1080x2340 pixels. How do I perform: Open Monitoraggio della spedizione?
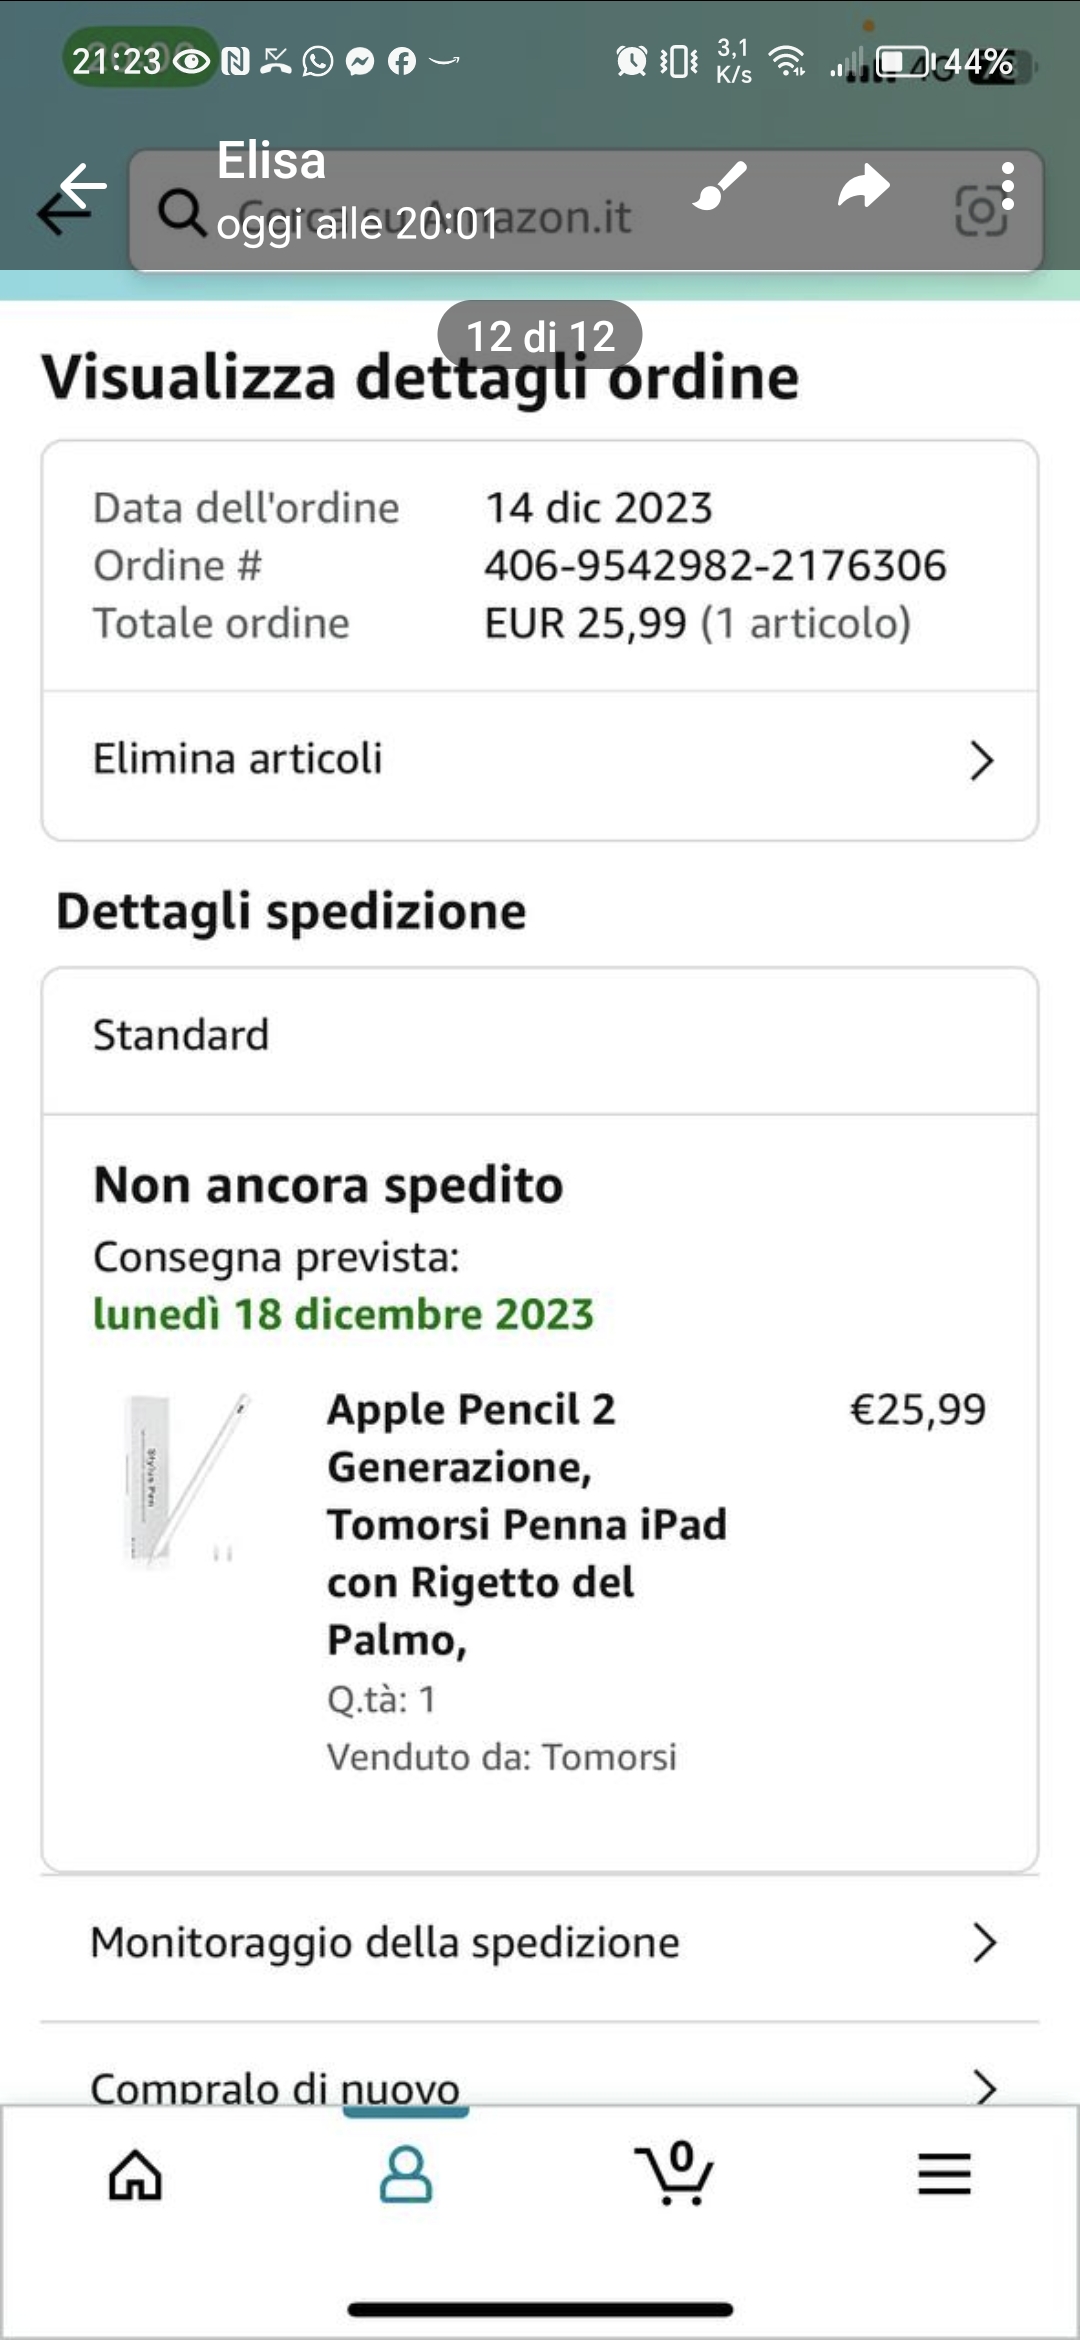pyautogui.click(x=385, y=1943)
